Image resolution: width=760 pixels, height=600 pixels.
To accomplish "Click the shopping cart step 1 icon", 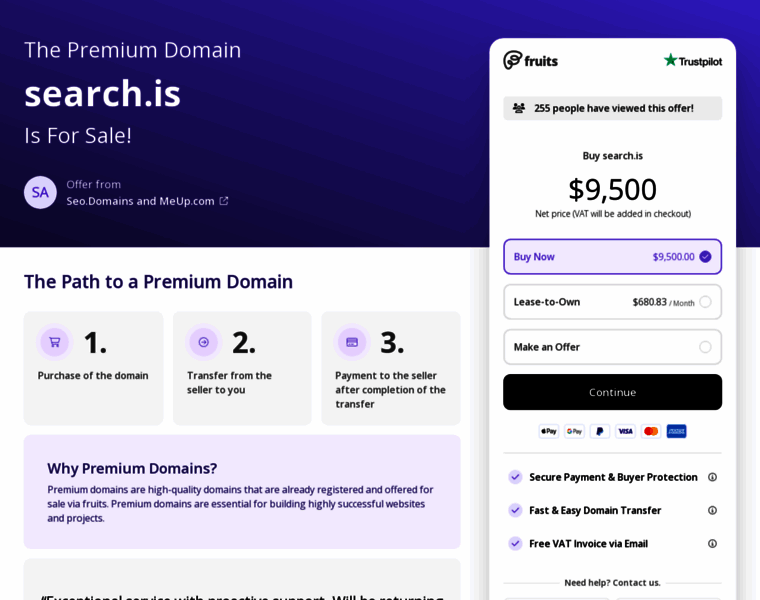I will (55, 342).
